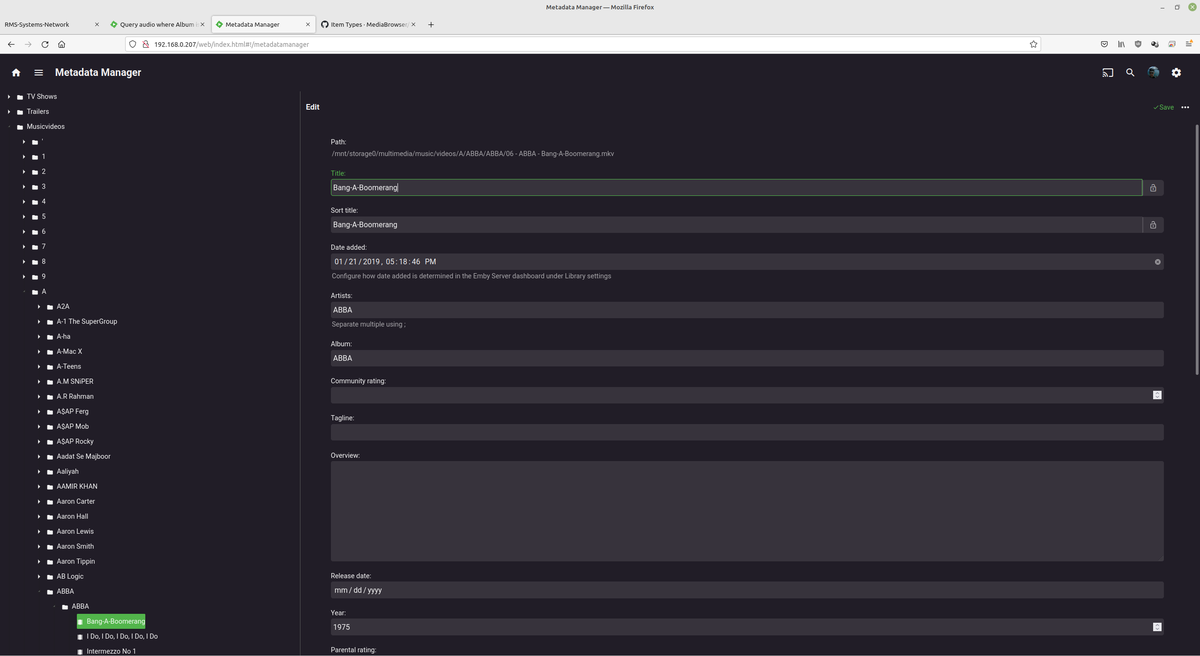
Task: Click the Pocket save icon in toolbar
Action: coord(1104,44)
